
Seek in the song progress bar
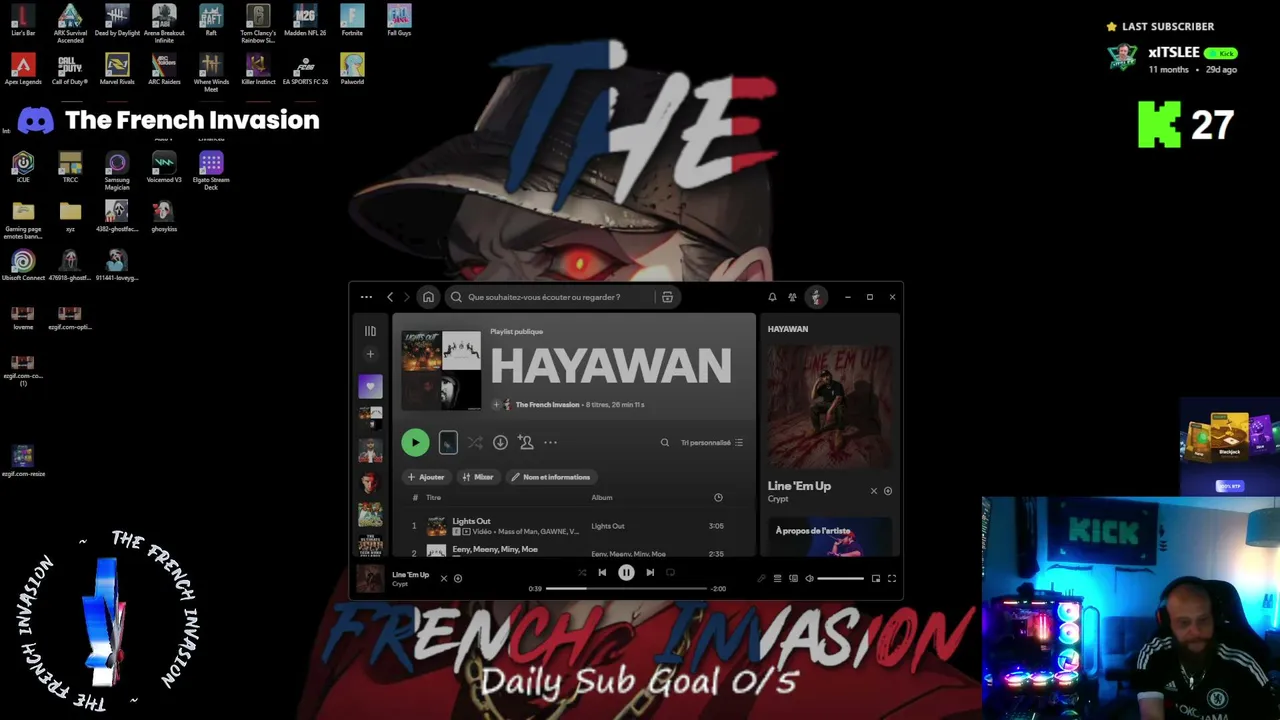[626, 589]
